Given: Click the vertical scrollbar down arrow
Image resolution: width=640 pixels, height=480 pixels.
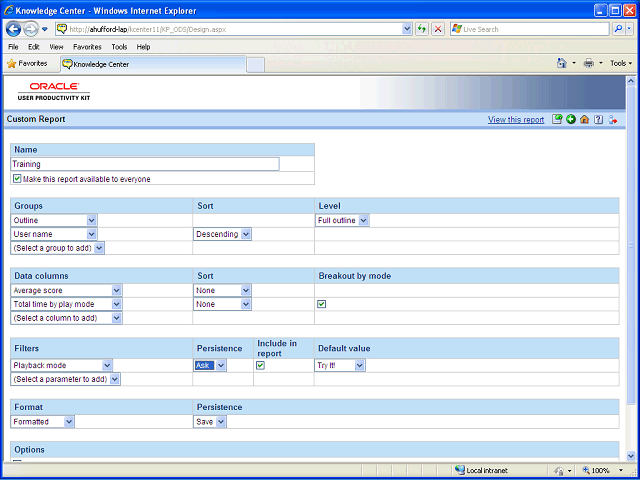Looking at the screenshot, I should [631, 456].
